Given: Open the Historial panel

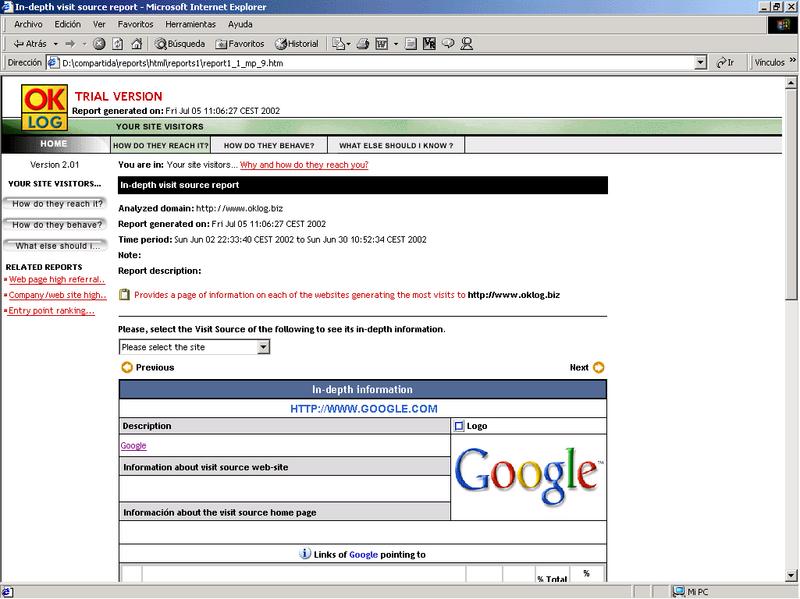Looking at the screenshot, I should (x=297, y=44).
